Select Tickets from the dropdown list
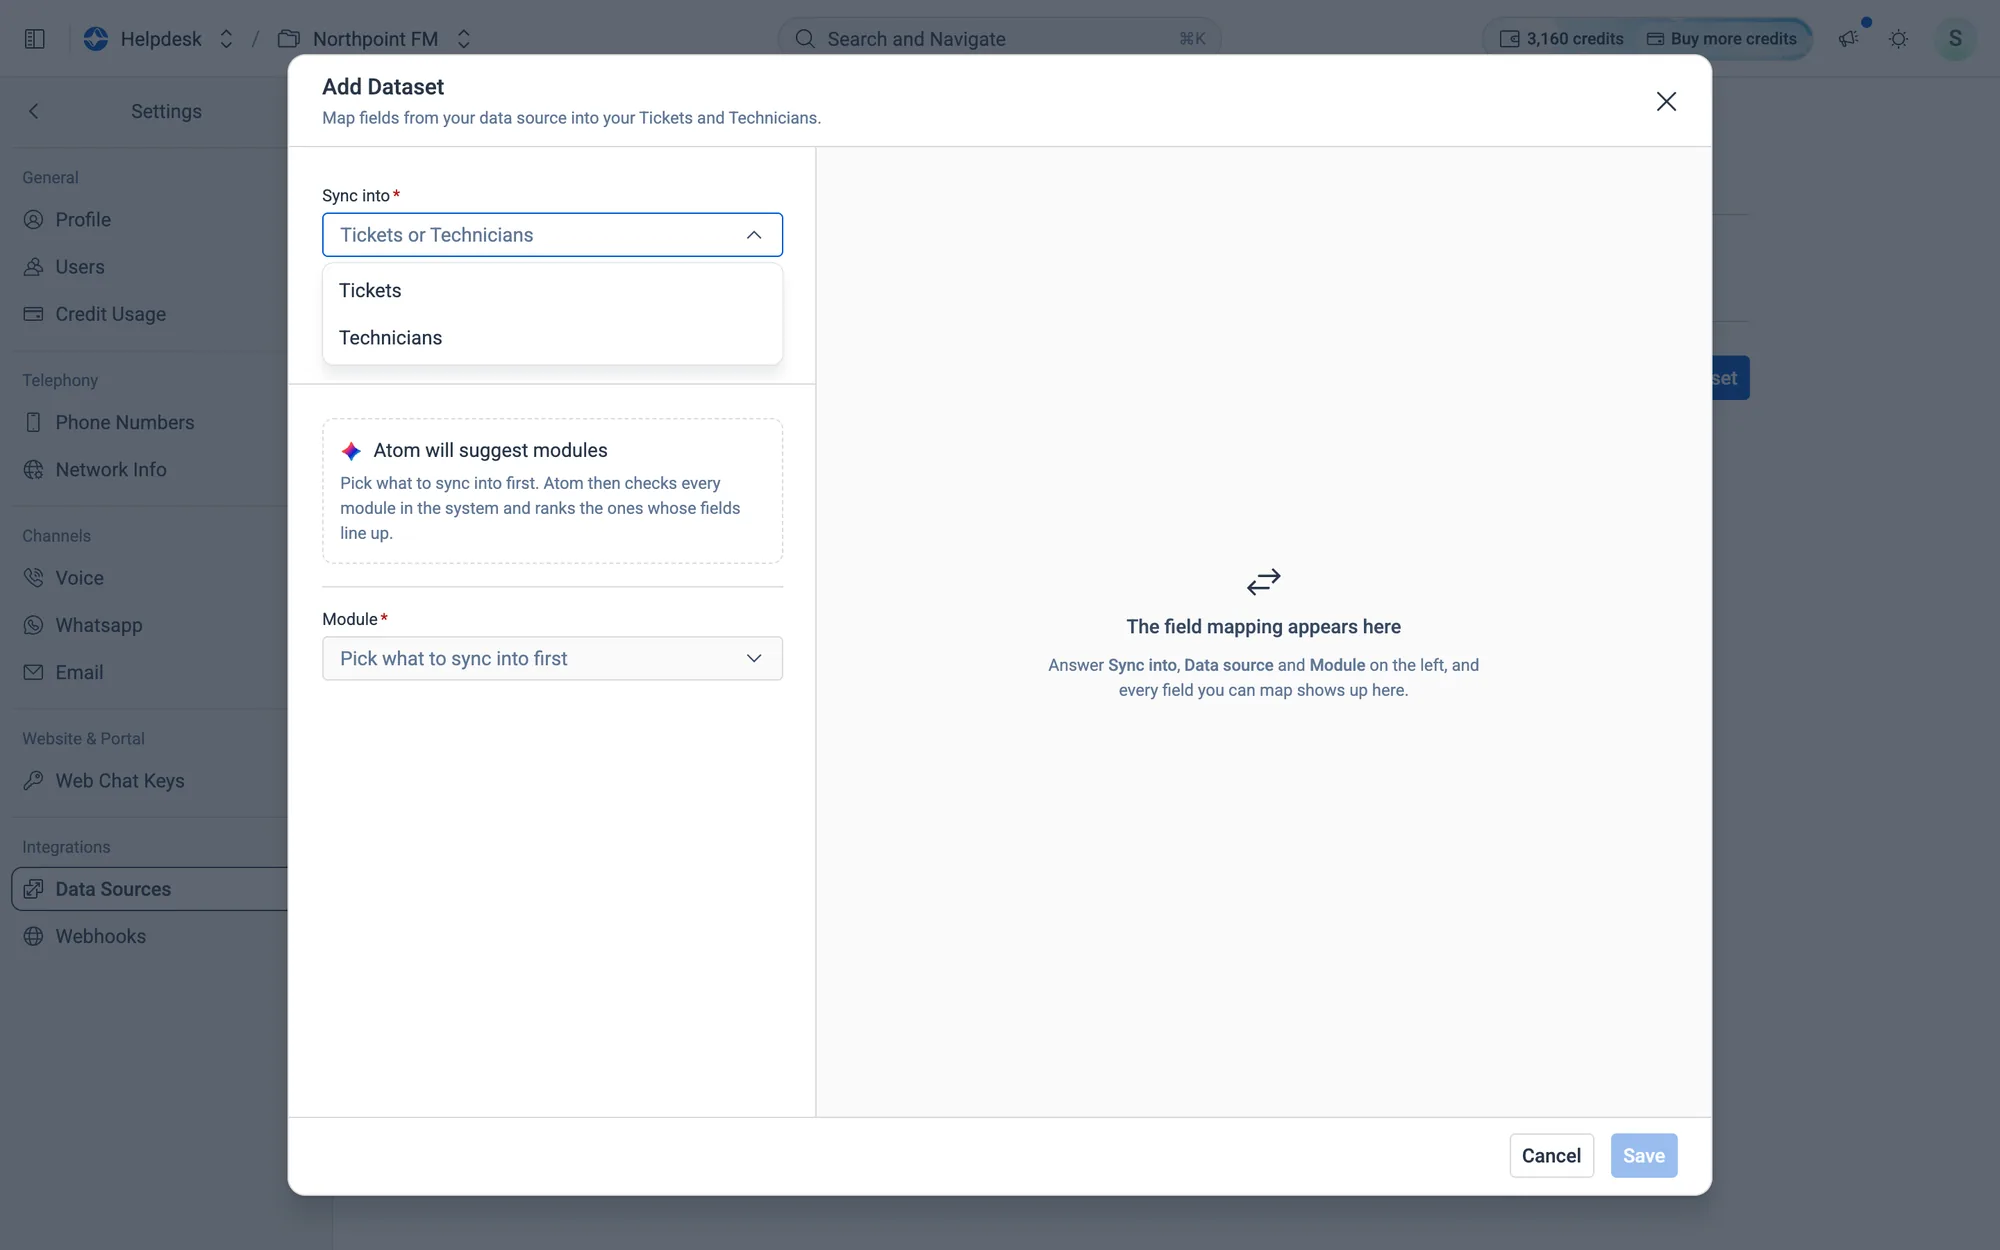Image resolution: width=2000 pixels, height=1250 pixels. click(x=552, y=290)
